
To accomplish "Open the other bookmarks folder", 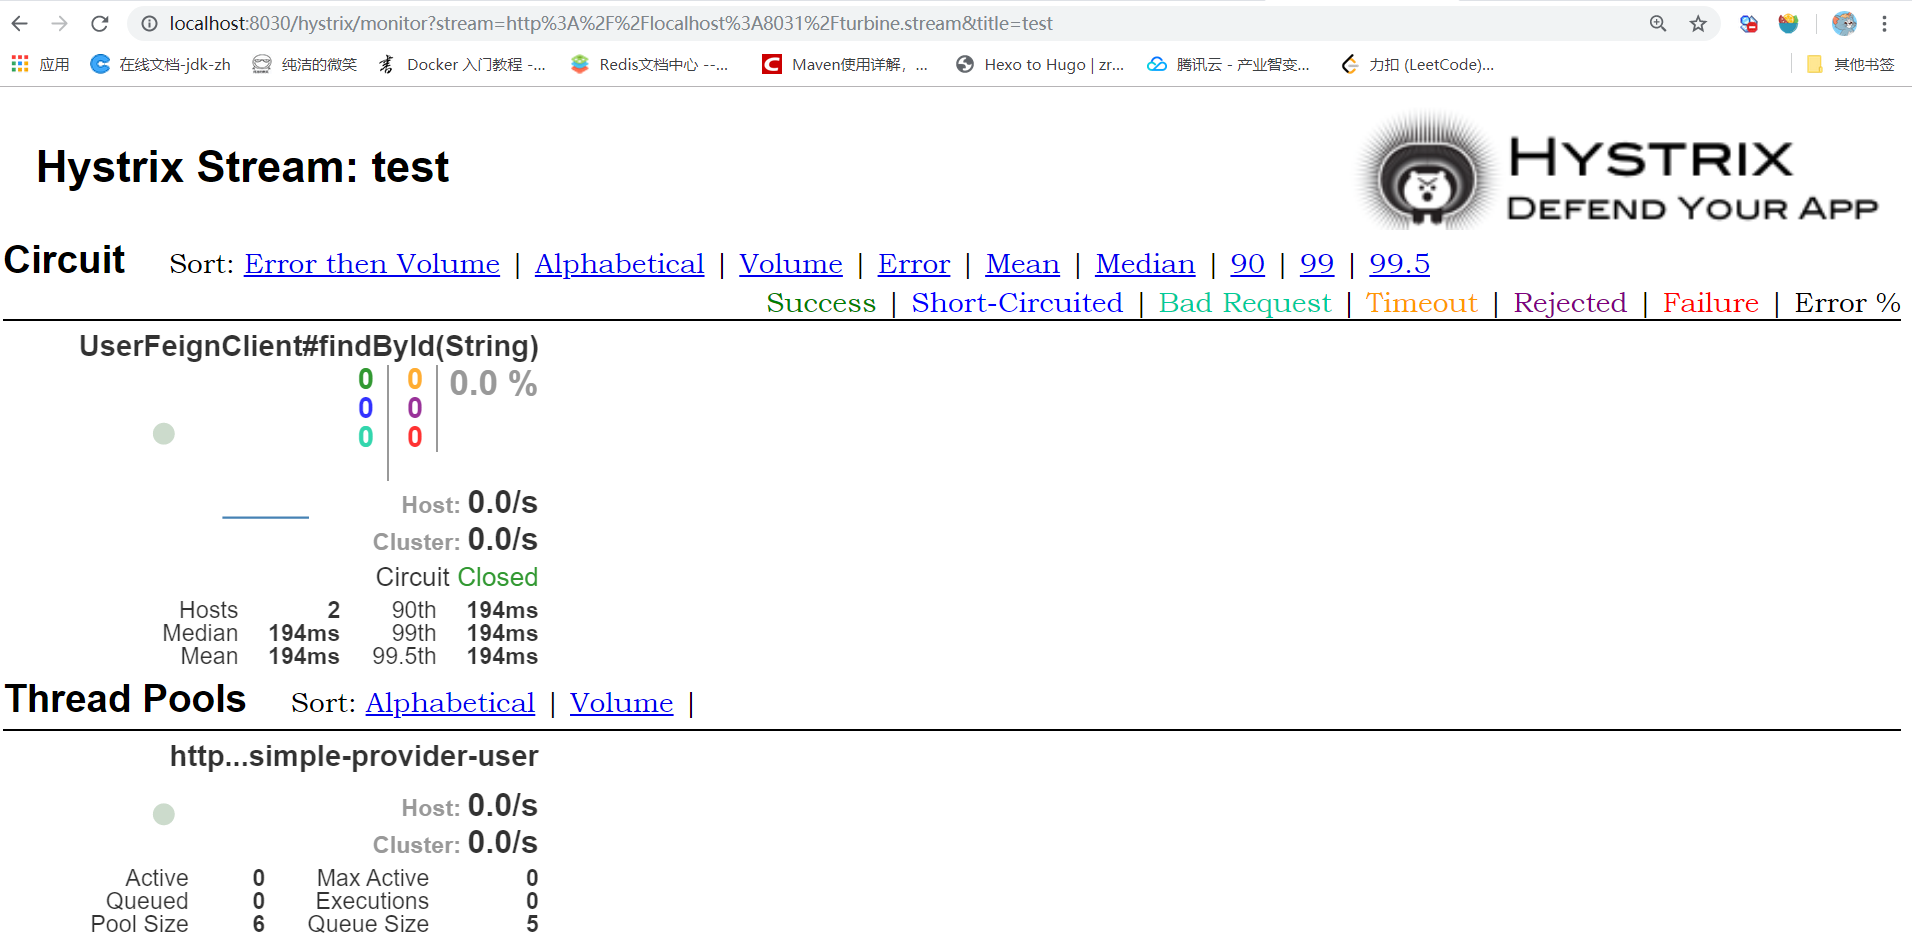I will 1850,64.
